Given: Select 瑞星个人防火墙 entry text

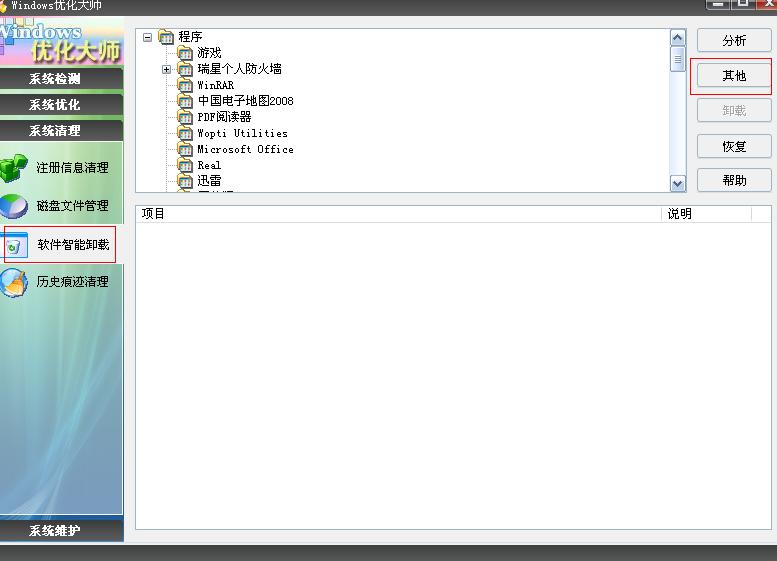Looking at the screenshot, I should pyautogui.click(x=239, y=69).
